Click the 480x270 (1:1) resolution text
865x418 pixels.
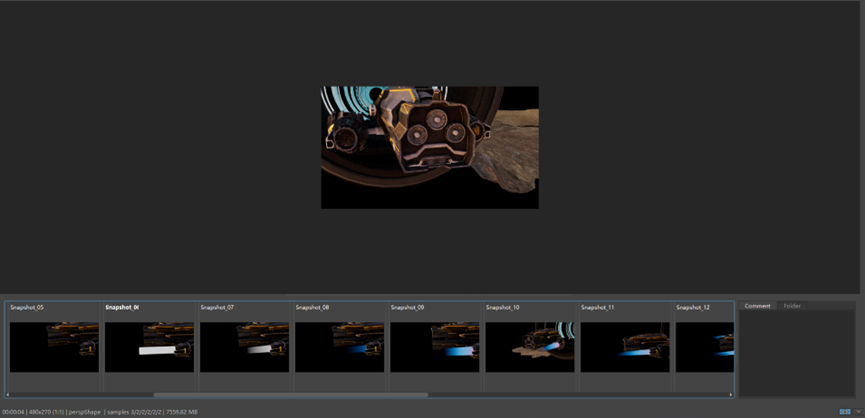click(x=47, y=412)
